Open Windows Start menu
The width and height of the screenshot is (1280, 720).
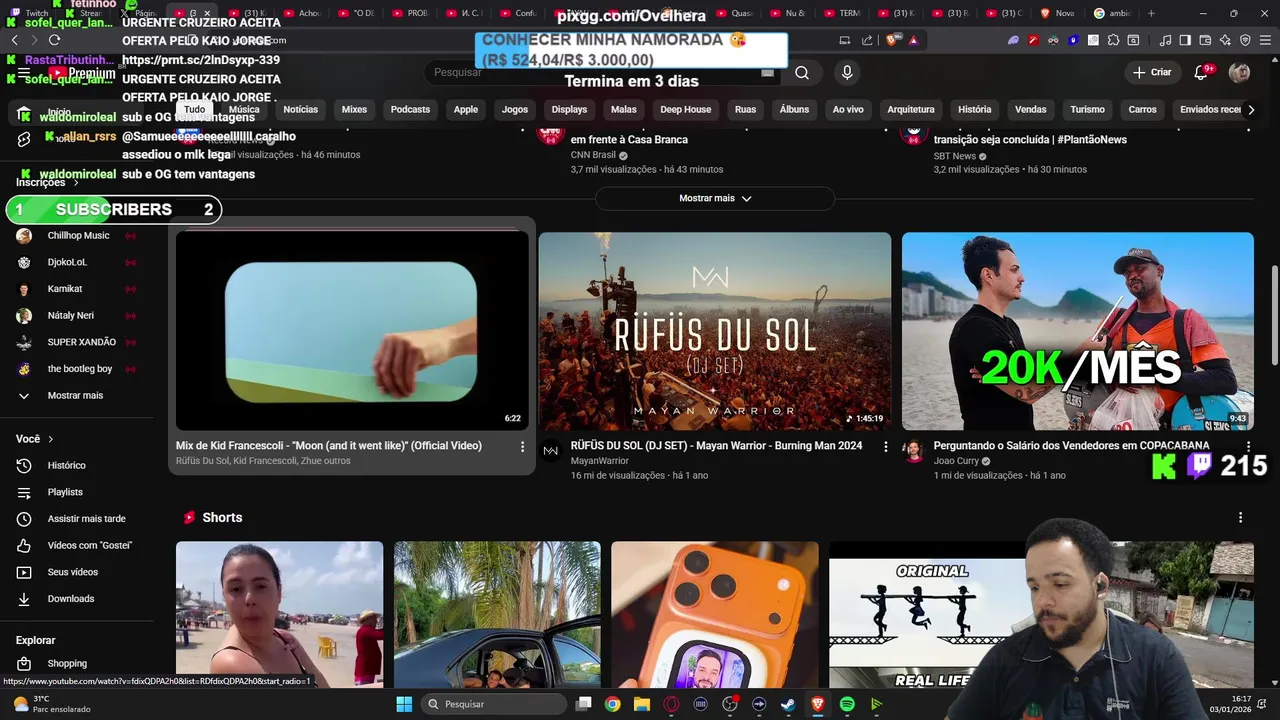(404, 704)
